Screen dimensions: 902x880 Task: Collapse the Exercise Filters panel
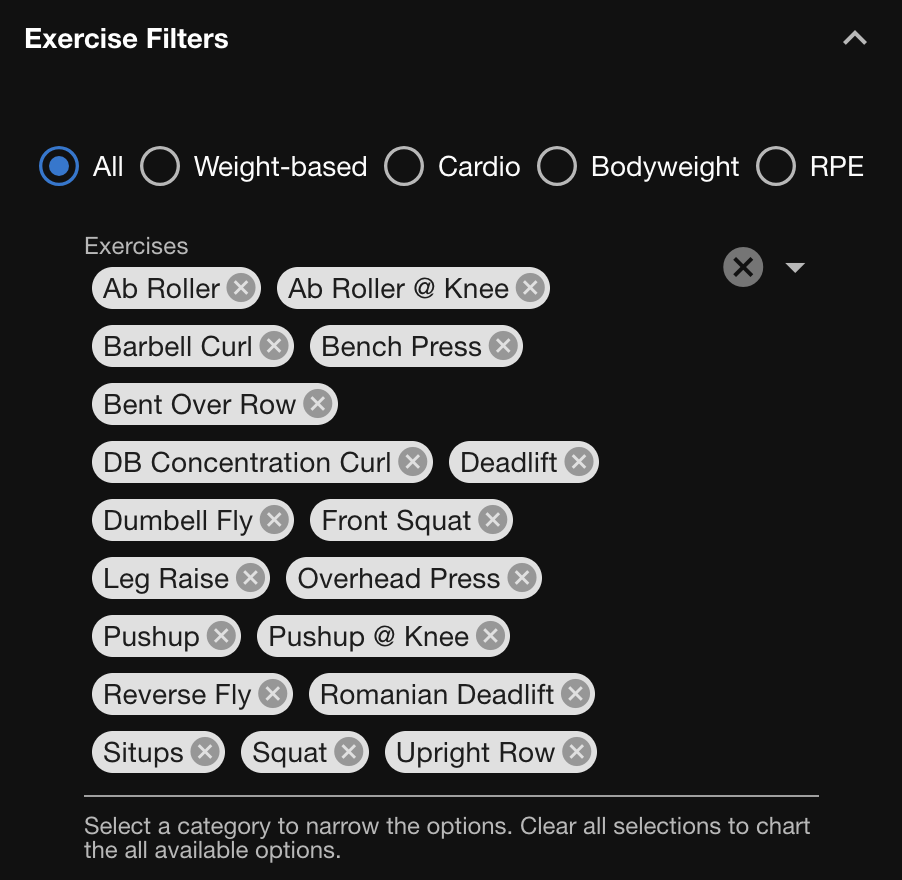coord(855,39)
